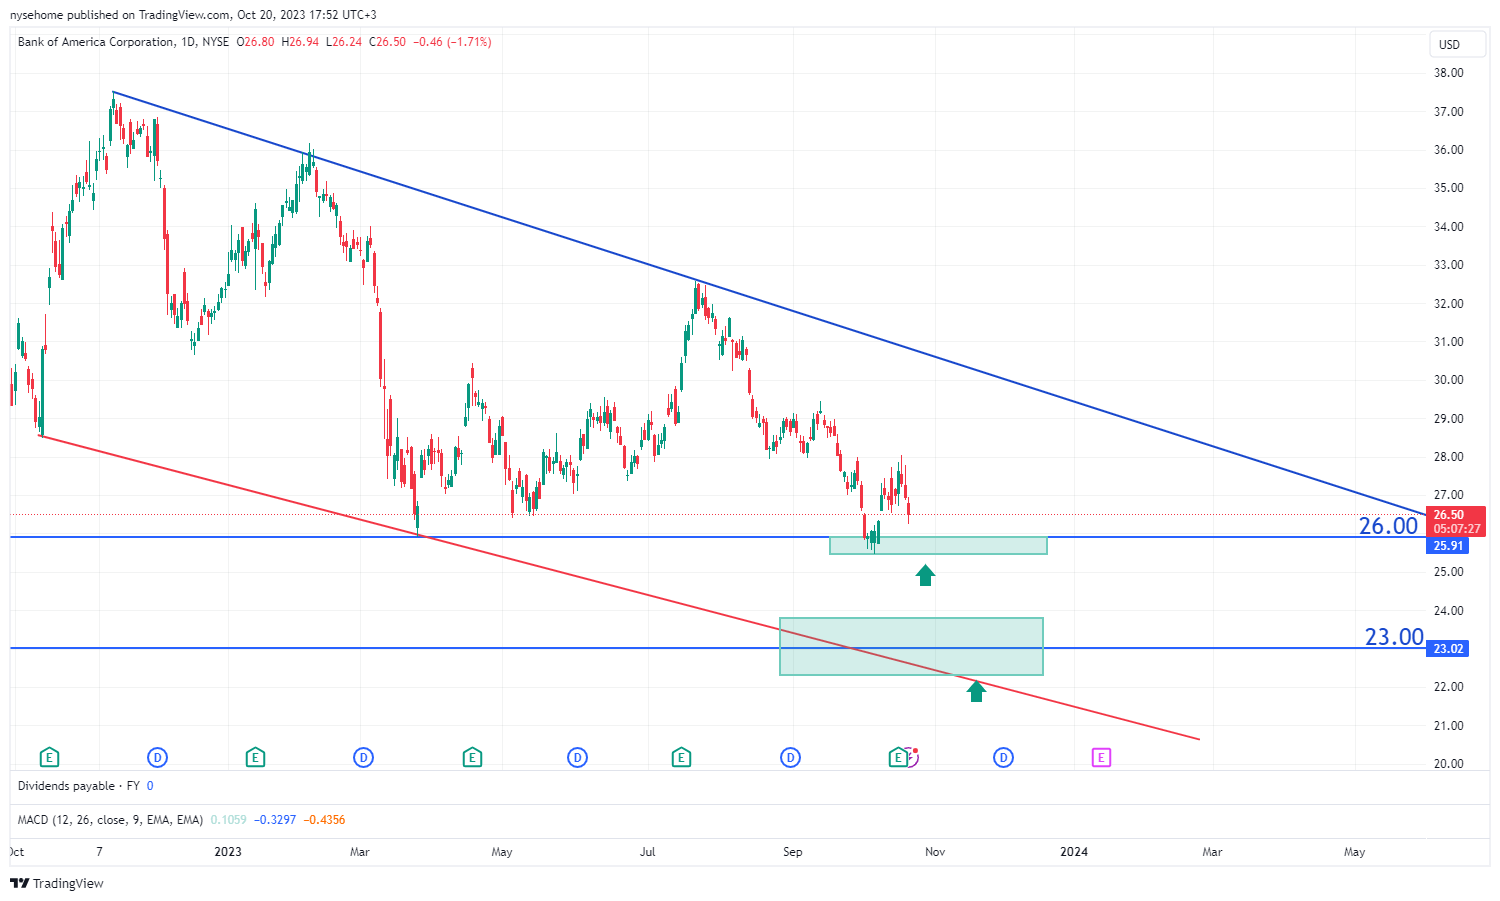Click the dividend D marker above Mar
Viewport: 1500px width, 901px height.
click(x=363, y=758)
